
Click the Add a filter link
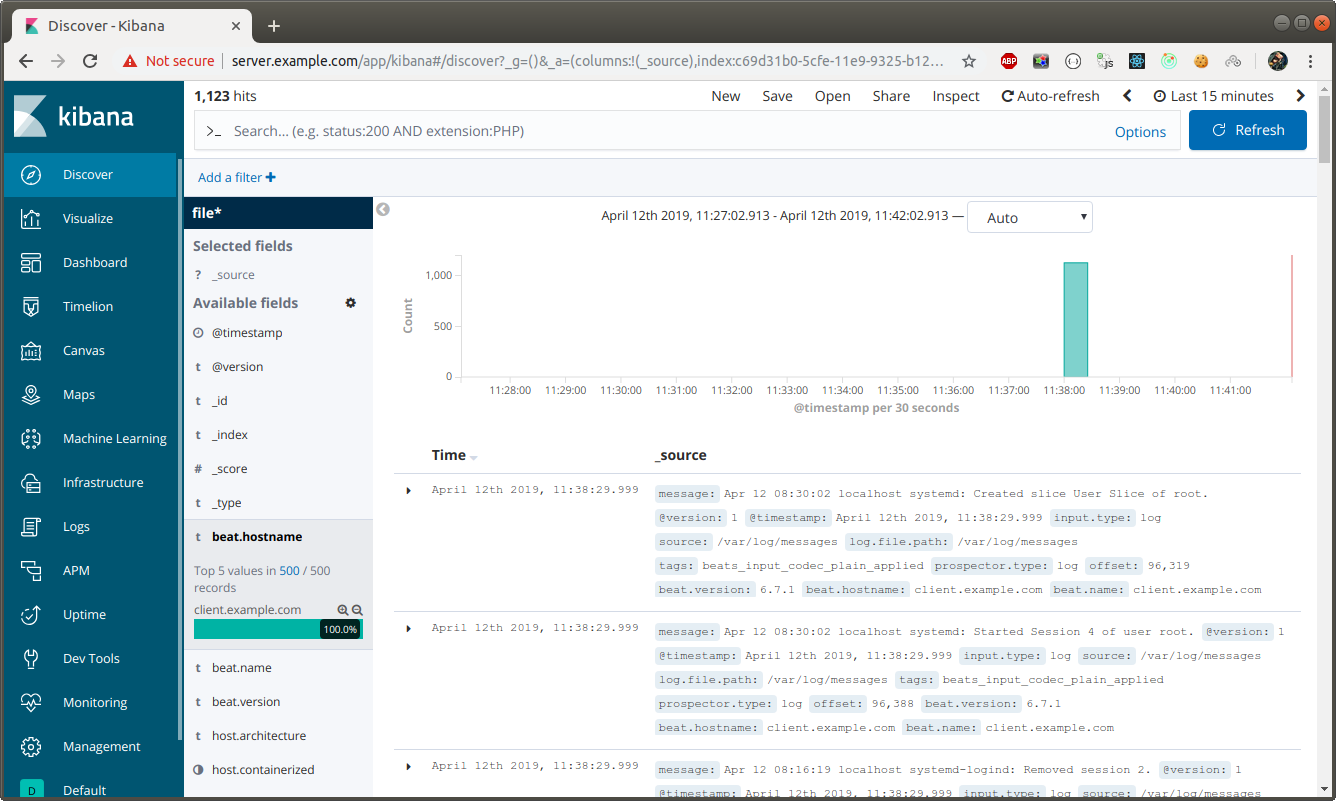click(x=236, y=178)
